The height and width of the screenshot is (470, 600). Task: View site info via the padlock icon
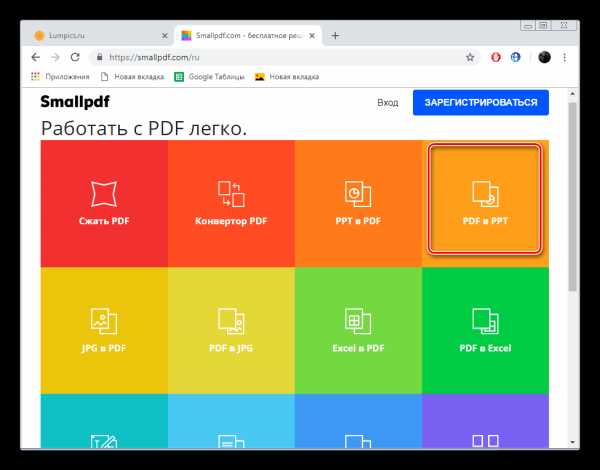[x=99, y=57]
